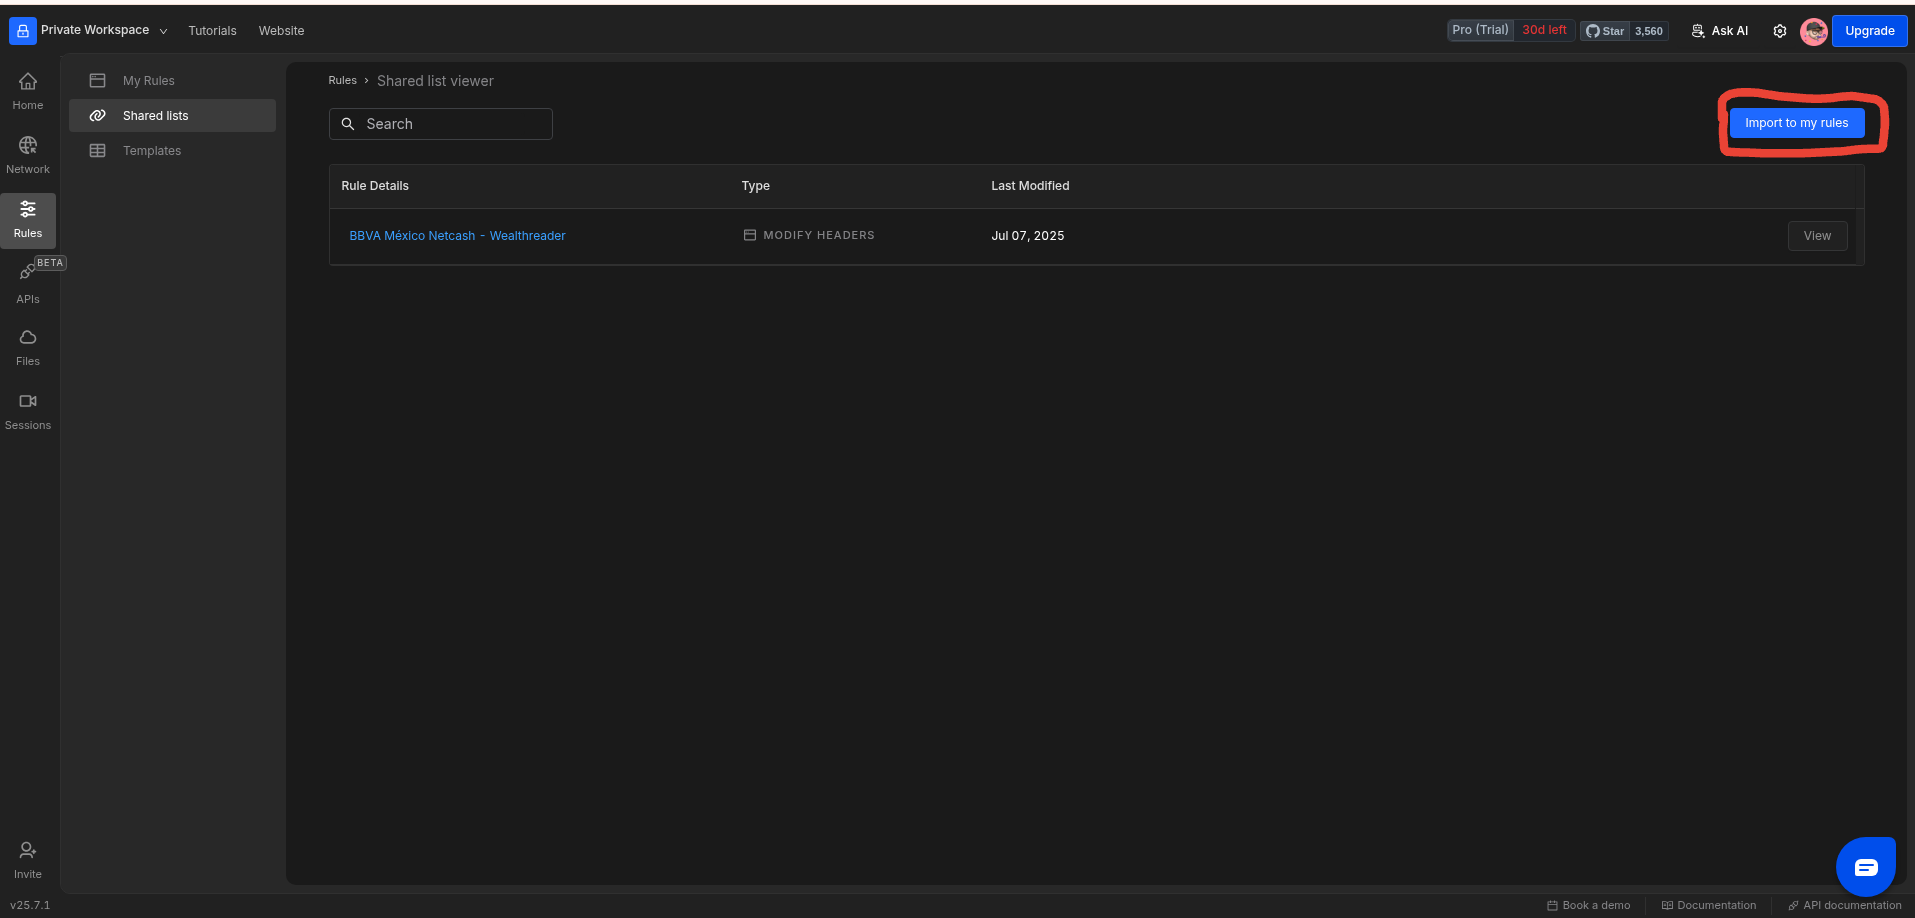Click the GitHub Star badge
The image size is (1915, 918).
(1605, 31)
